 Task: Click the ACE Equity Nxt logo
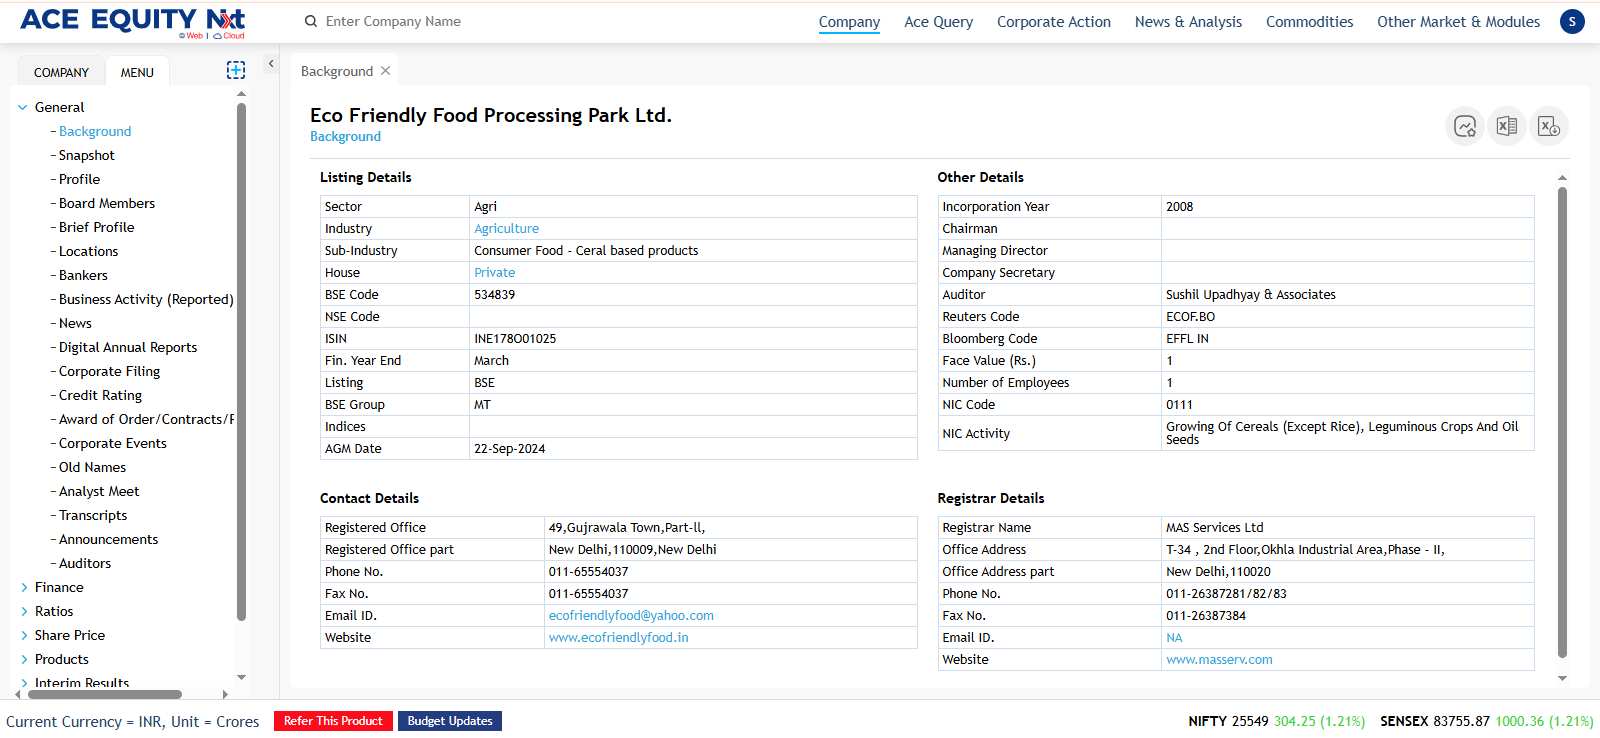click(x=132, y=21)
